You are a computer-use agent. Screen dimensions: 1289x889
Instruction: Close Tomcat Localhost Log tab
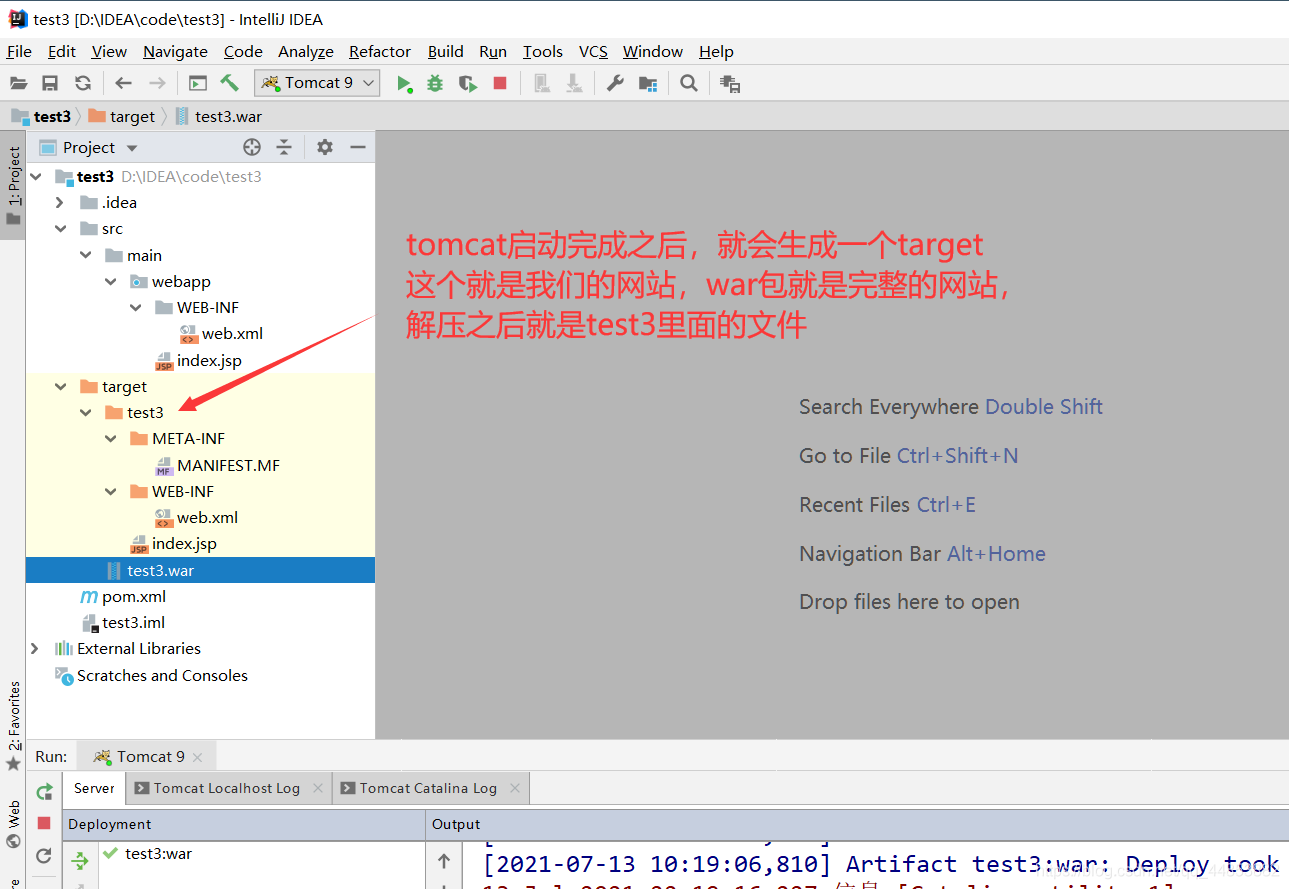point(318,788)
